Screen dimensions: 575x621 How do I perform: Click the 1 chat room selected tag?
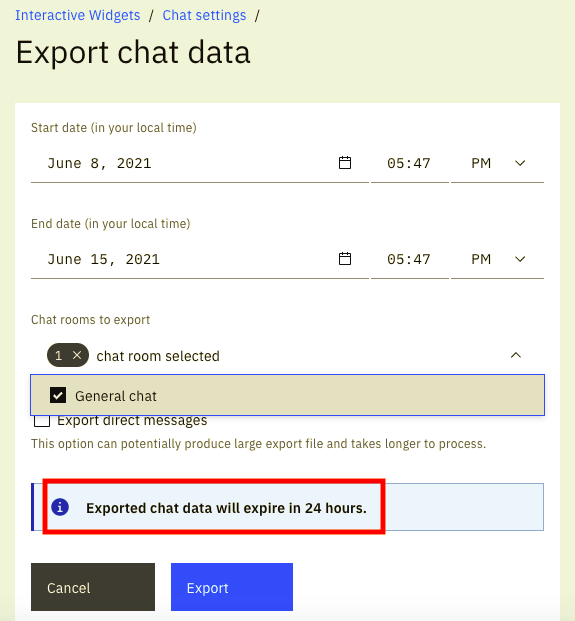[68, 355]
